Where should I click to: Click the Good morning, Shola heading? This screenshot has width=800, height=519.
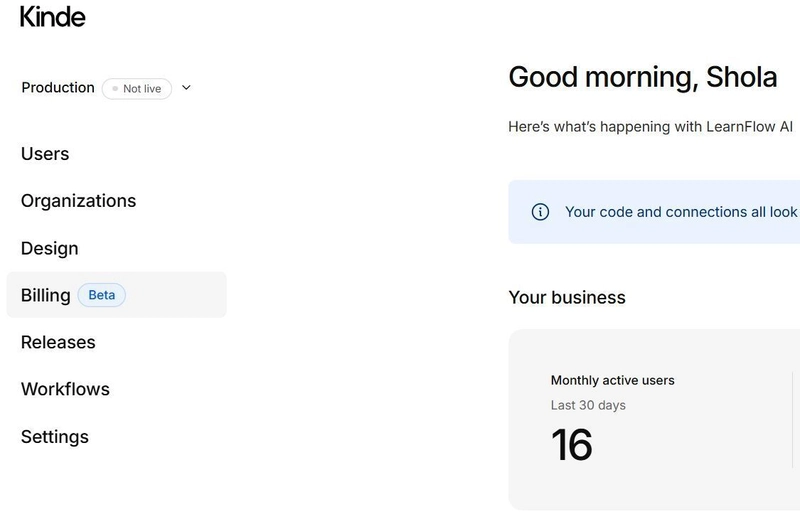click(x=643, y=78)
